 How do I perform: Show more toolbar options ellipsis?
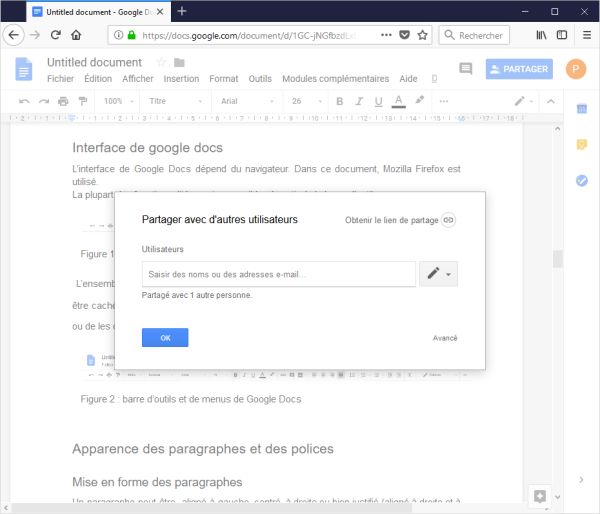point(443,101)
